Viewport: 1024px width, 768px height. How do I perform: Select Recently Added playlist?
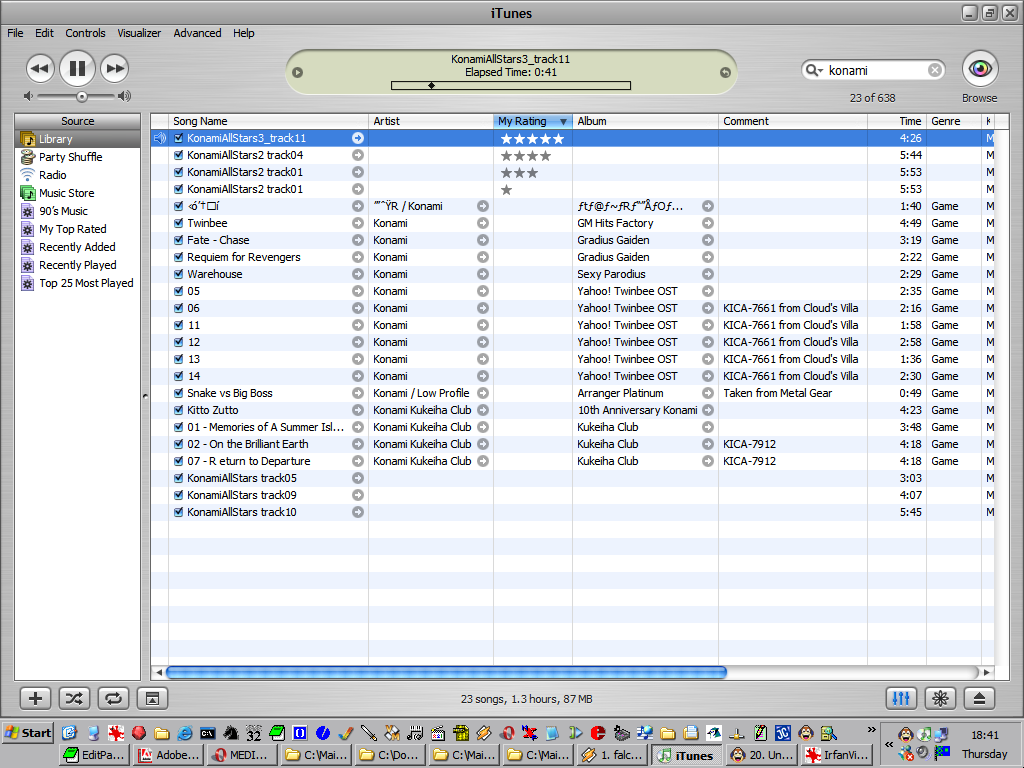tap(77, 247)
